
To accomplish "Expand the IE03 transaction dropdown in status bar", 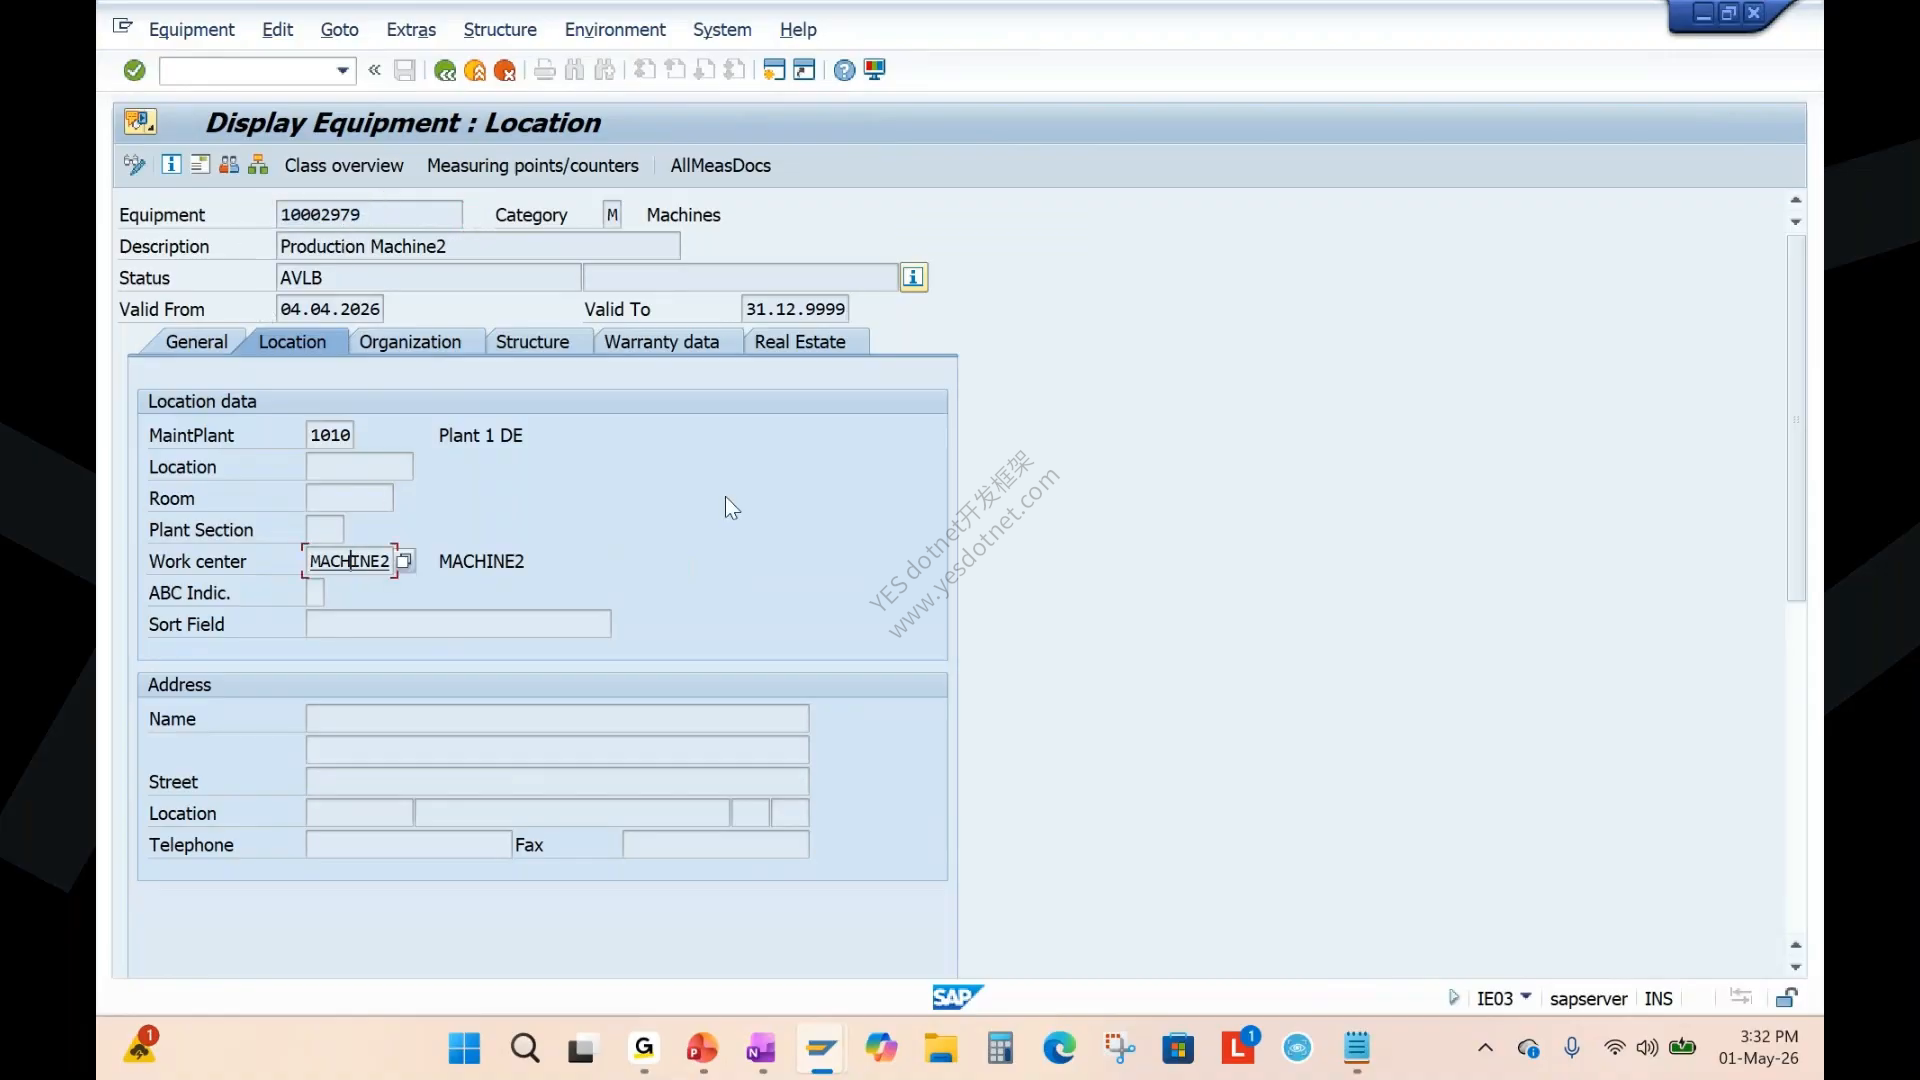I will [x=1526, y=997].
